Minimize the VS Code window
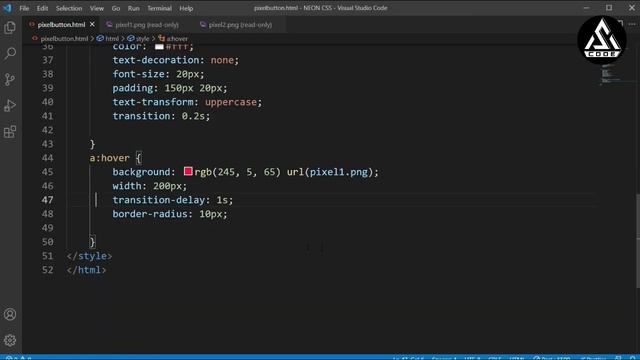This screenshot has height=360, width=640. (587, 8)
